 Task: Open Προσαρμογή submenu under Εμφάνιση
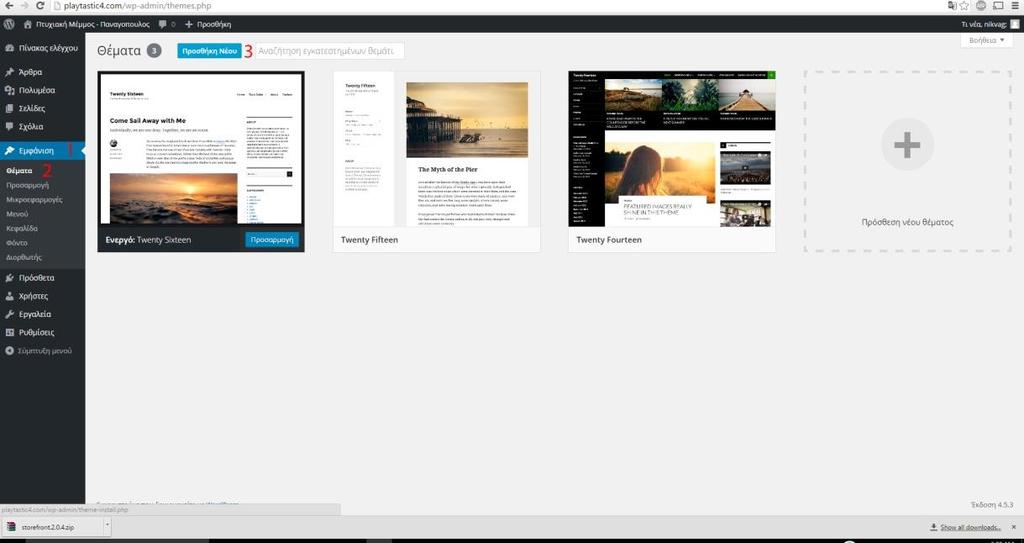pyautogui.click(x=27, y=185)
